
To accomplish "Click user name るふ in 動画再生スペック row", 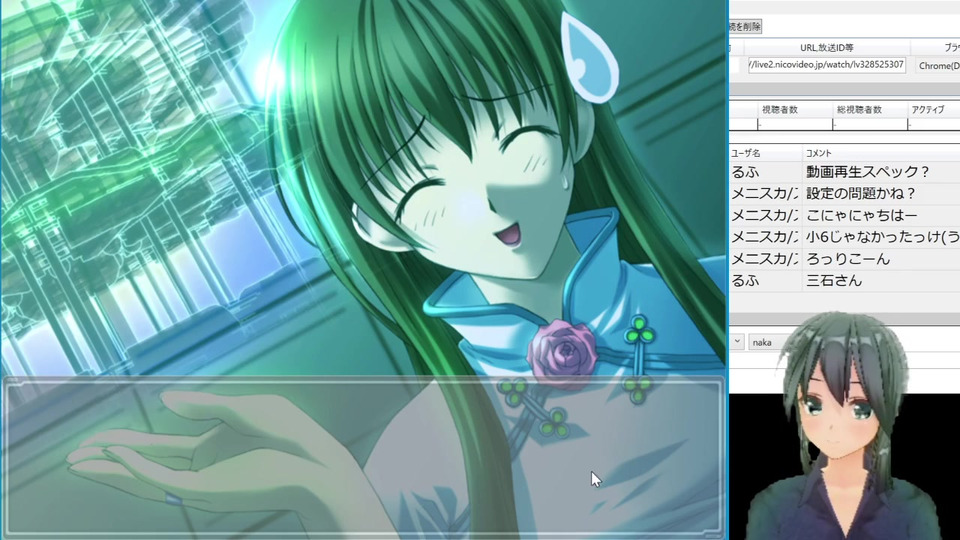I will pos(745,172).
